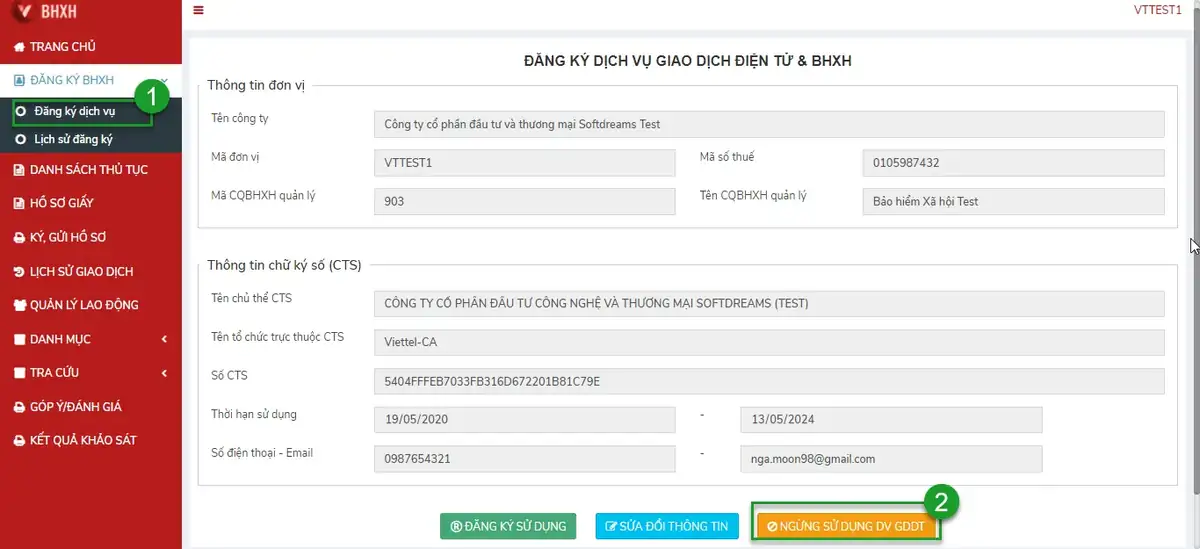Click the Số điện thoại - Email label
This screenshot has height=549, width=1200.
pyautogui.click(x=262, y=453)
